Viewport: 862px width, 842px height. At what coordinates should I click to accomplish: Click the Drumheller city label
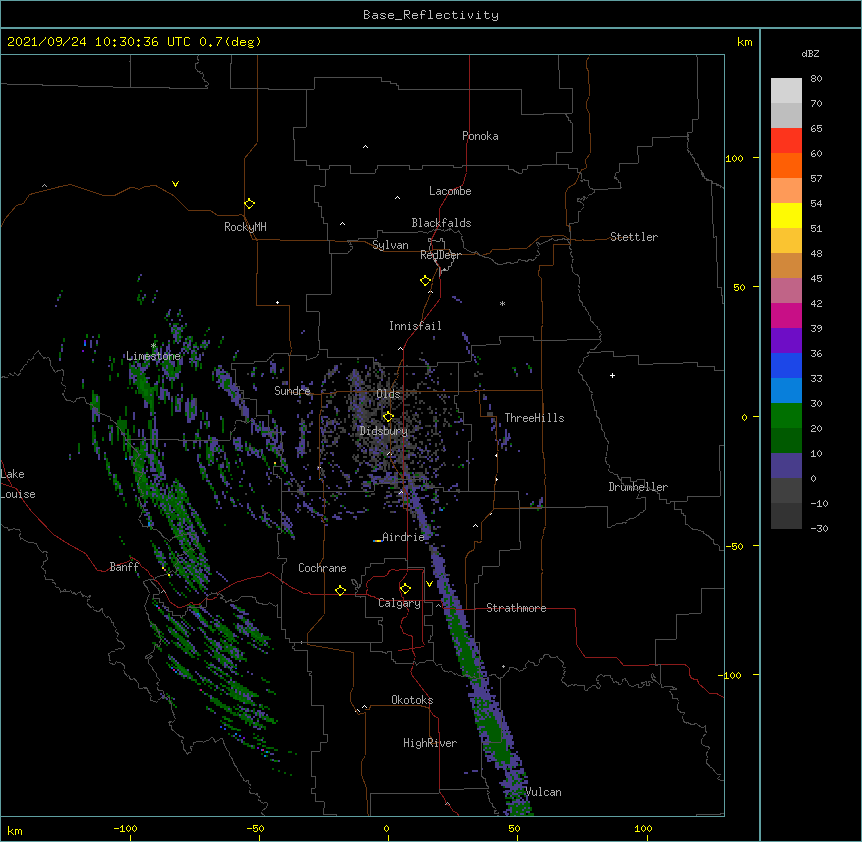click(x=638, y=487)
